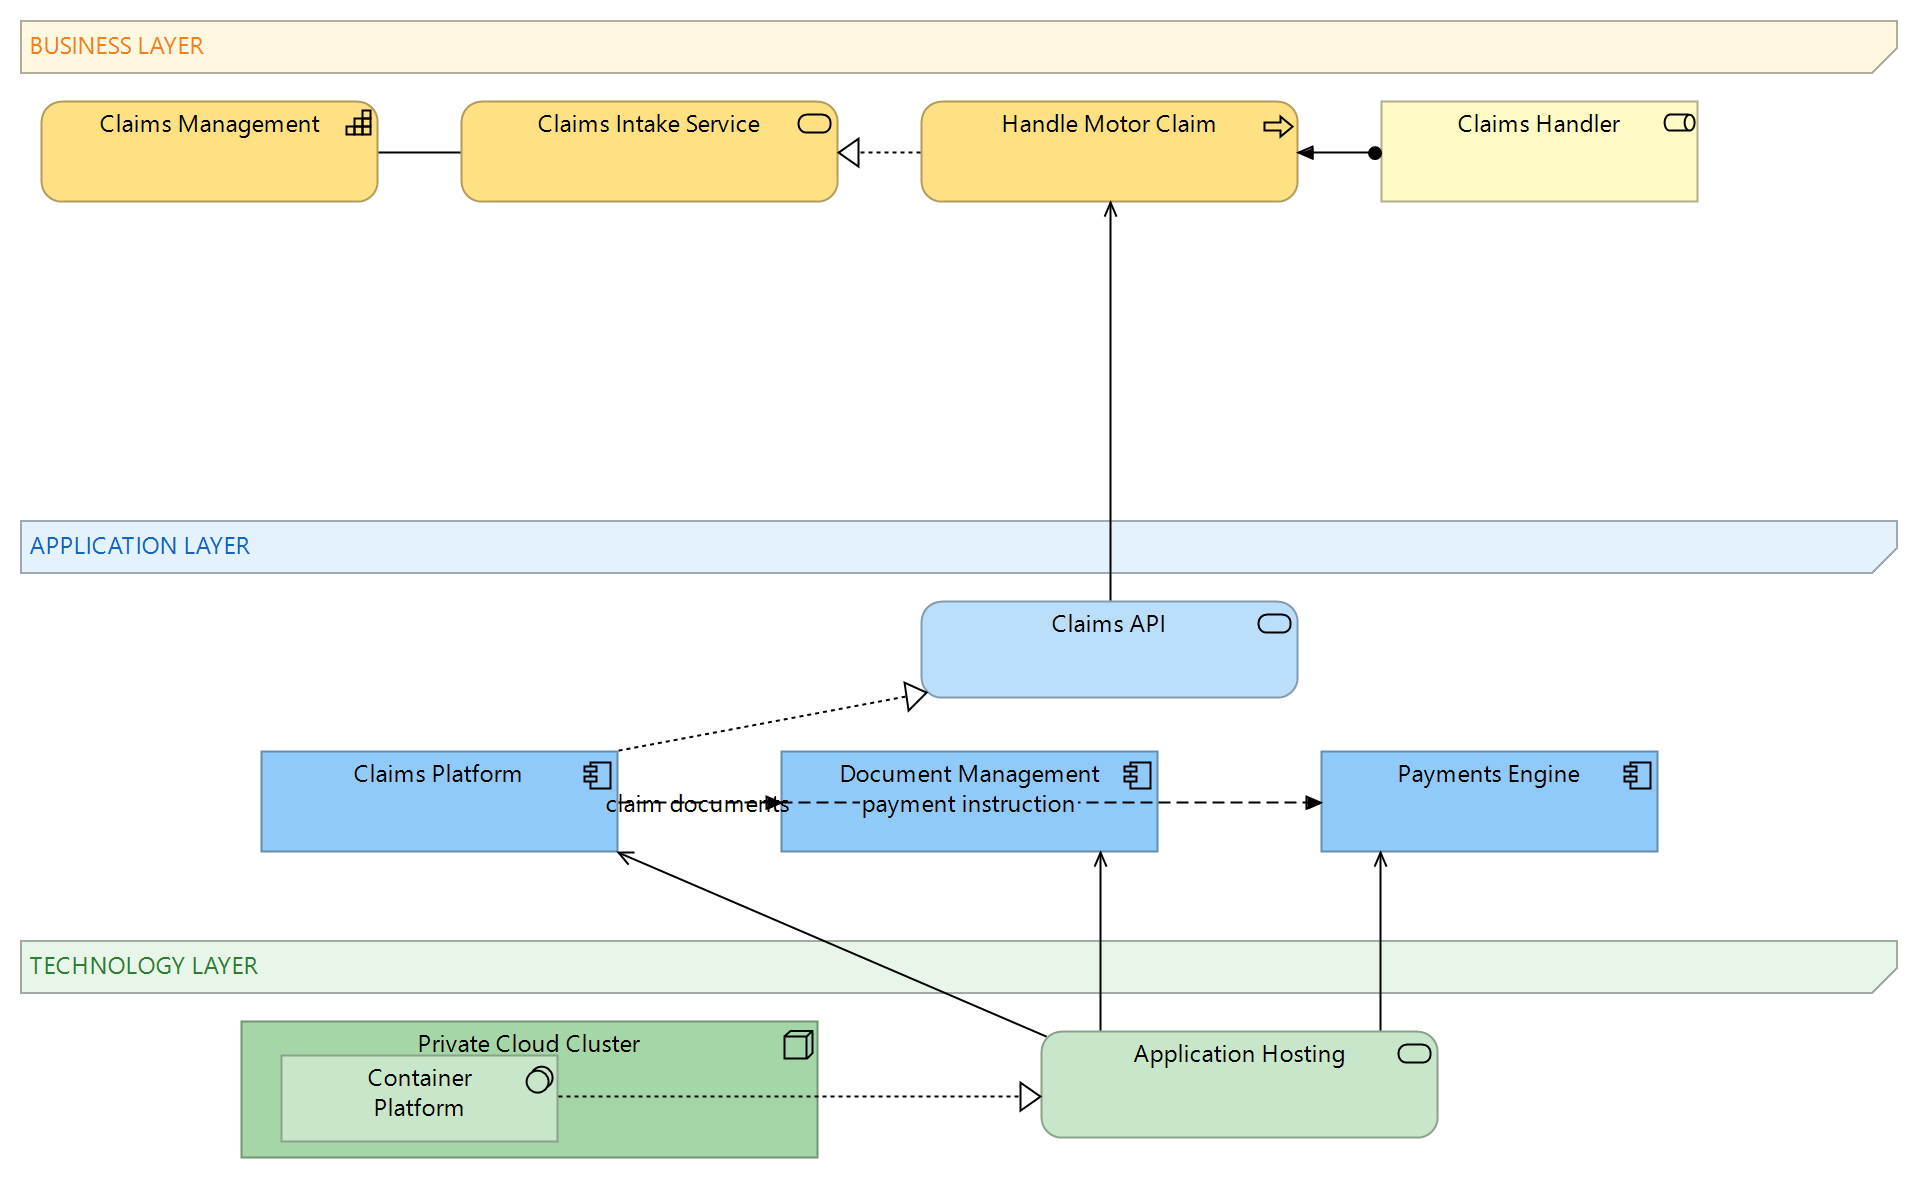
Task: Select the TECHNOLOGY LAYER group header
Action: pyautogui.click(x=959, y=967)
